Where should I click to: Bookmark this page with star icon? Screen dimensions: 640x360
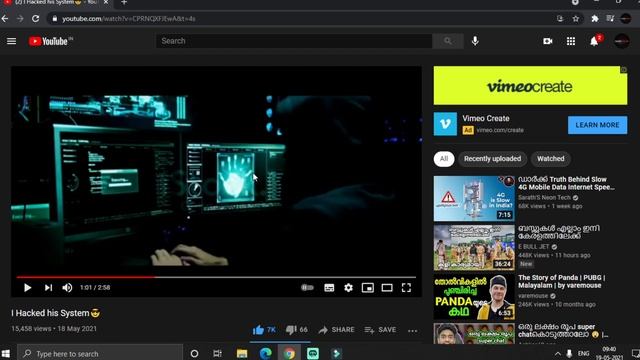[x=576, y=19]
